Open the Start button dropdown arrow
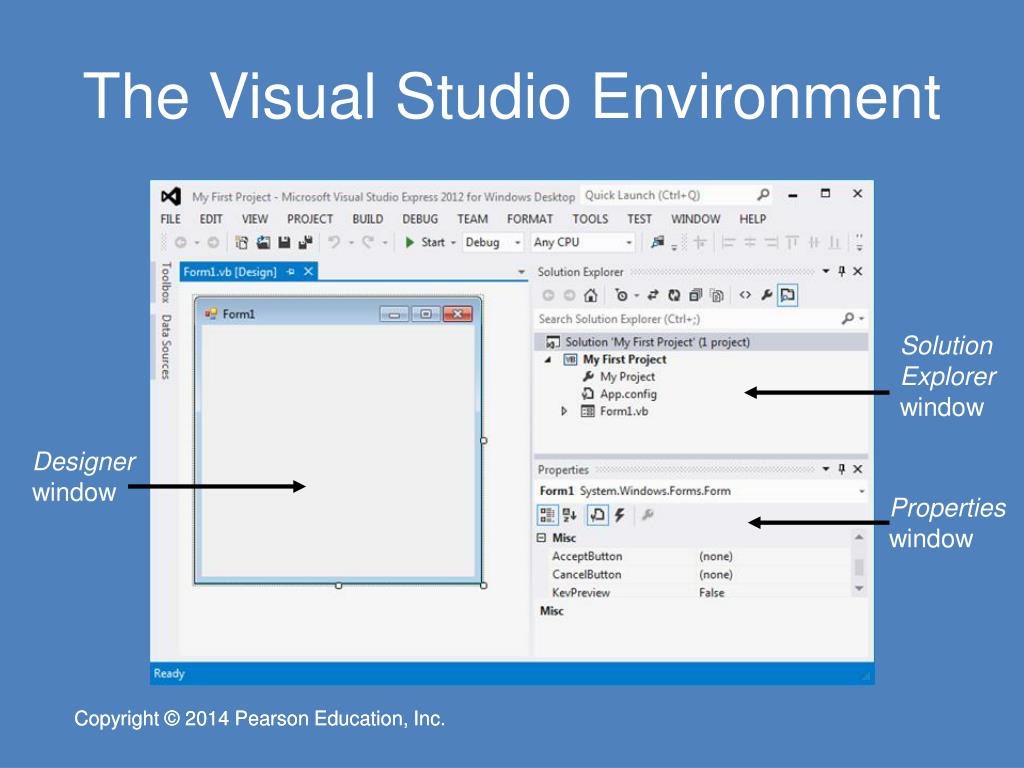Image resolution: width=1024 pixels, height=768 pixels. click(x=453, y=243)
